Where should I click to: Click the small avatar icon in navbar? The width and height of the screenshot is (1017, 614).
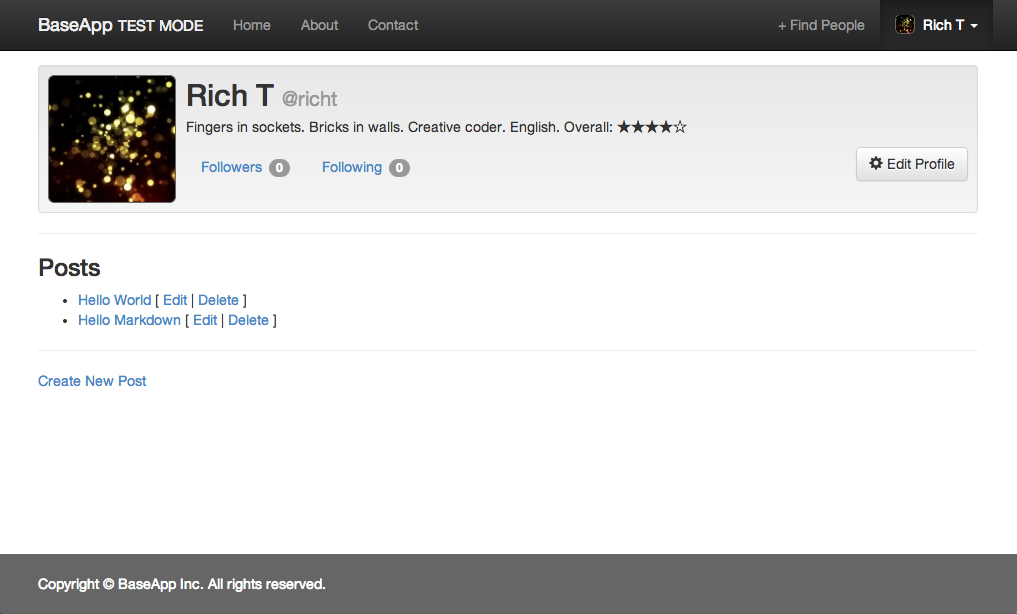point(904,25)
